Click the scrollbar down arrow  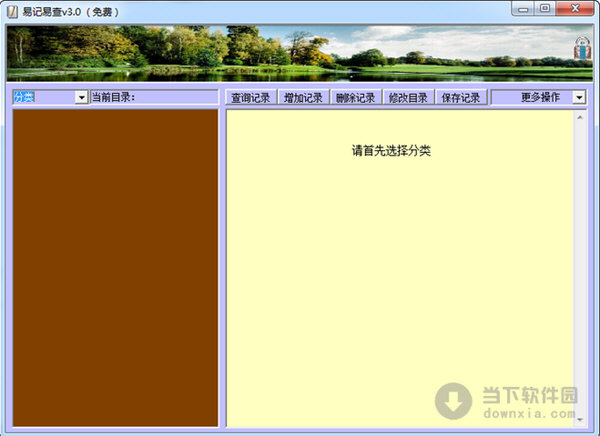(580, 420)
